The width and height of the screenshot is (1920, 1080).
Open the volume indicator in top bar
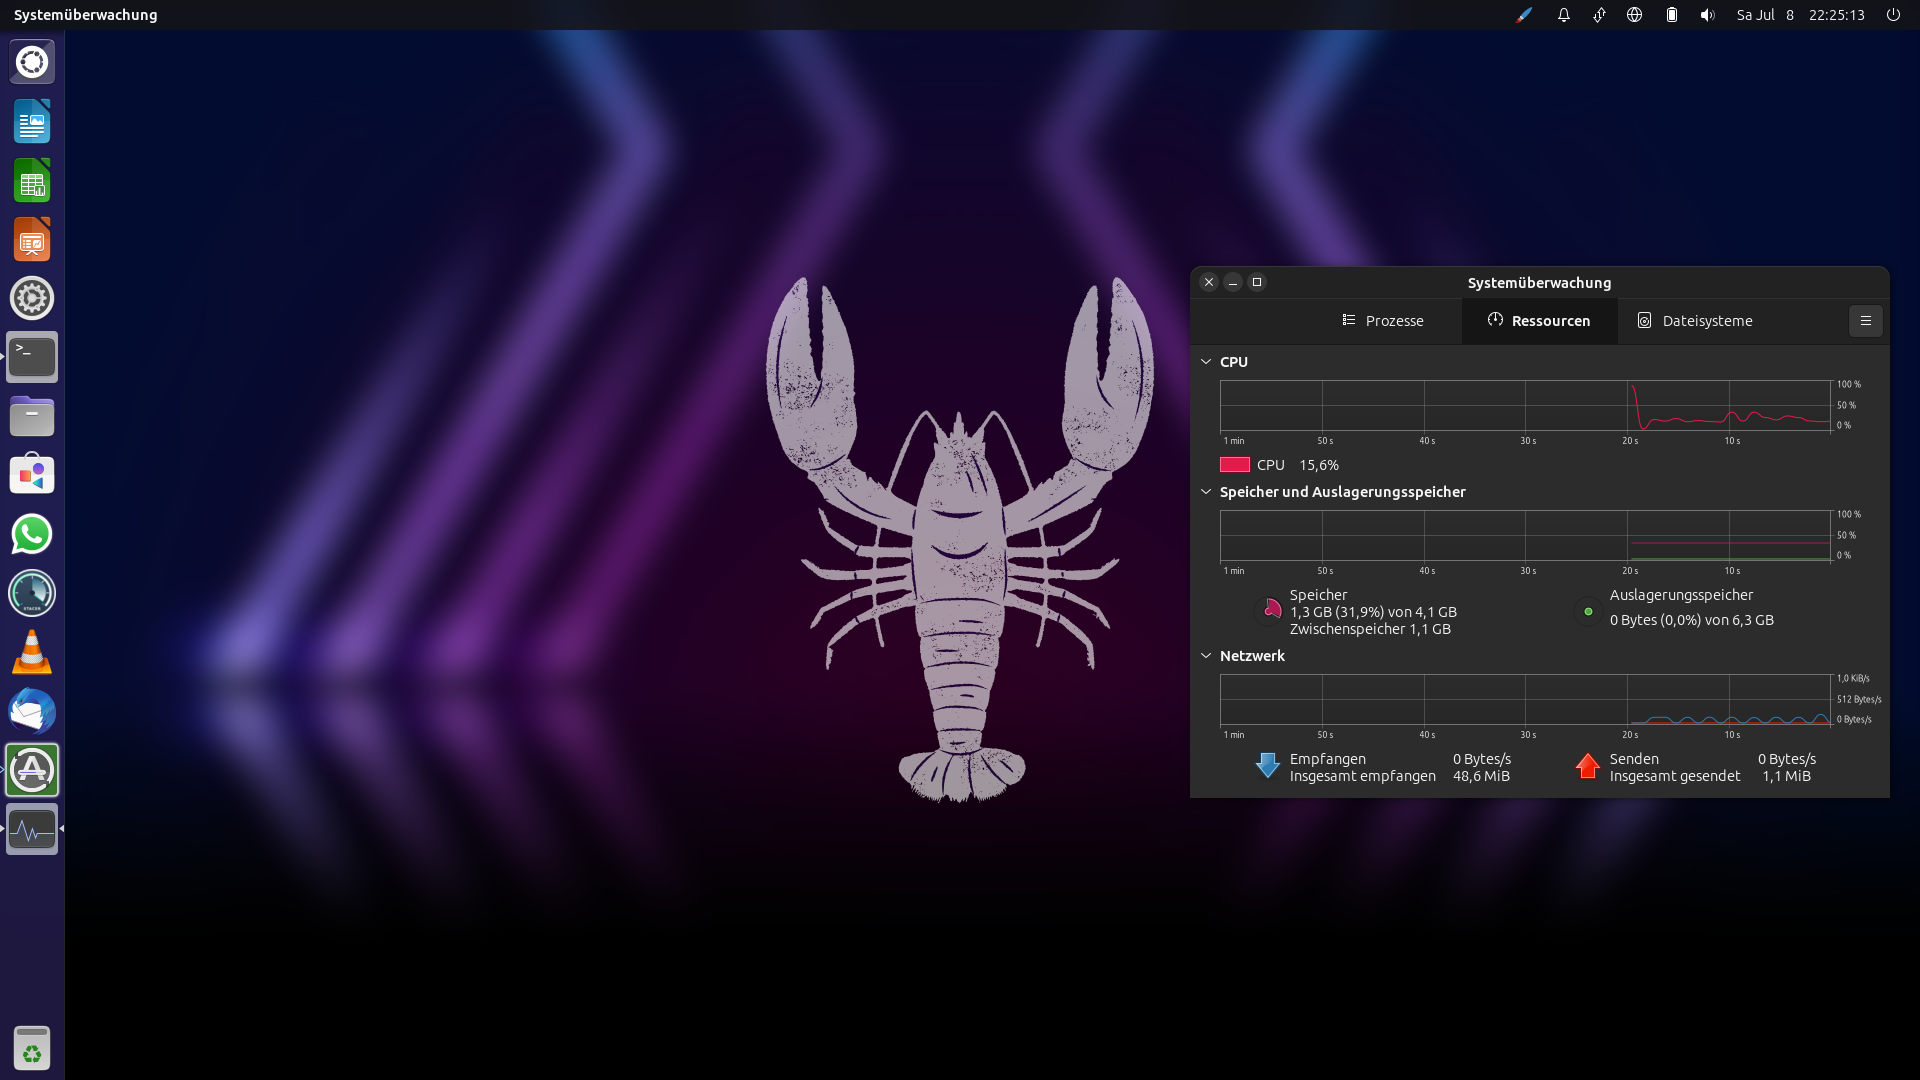click(x=1707, y=15)
